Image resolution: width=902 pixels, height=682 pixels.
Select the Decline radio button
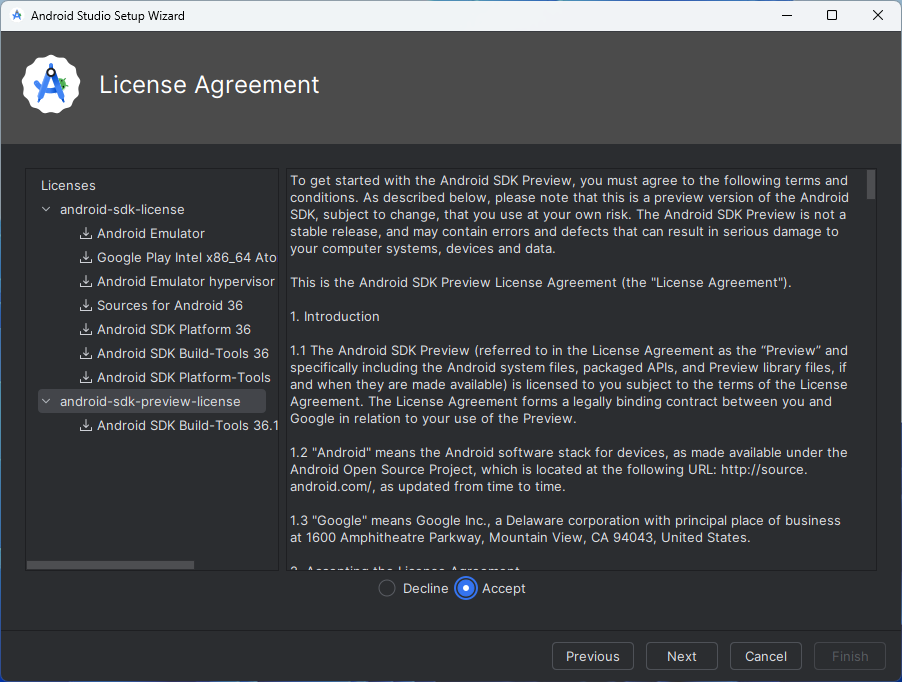coord(387,588)
